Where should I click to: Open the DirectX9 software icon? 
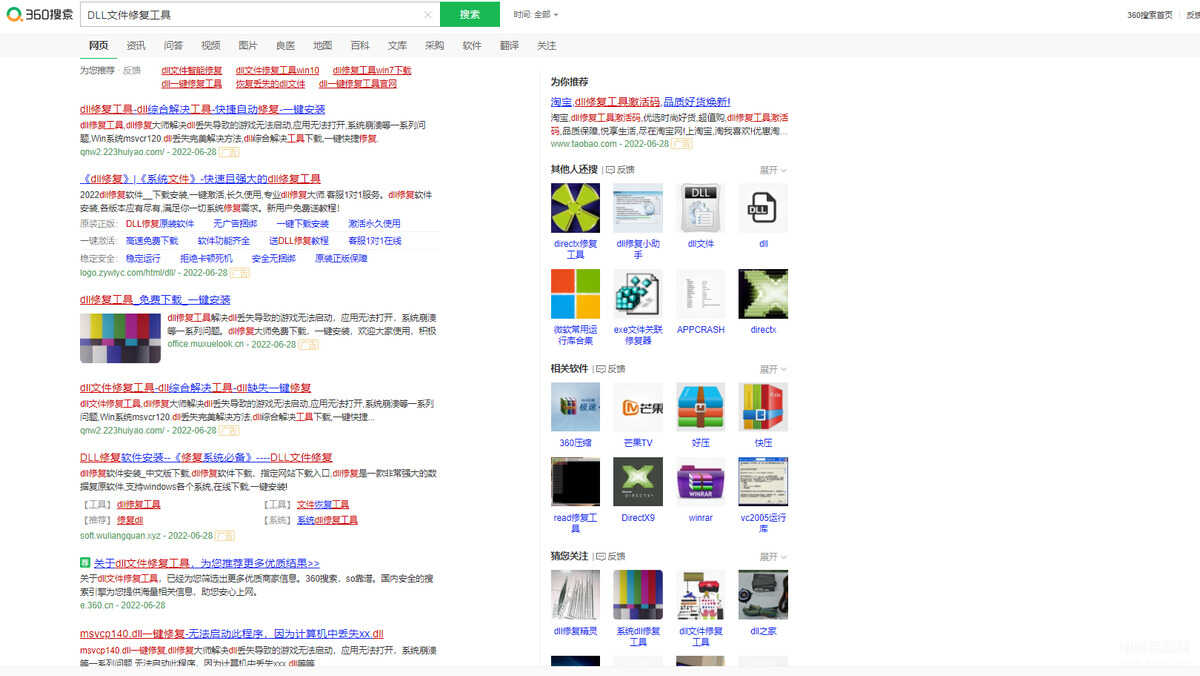(637, 482)
